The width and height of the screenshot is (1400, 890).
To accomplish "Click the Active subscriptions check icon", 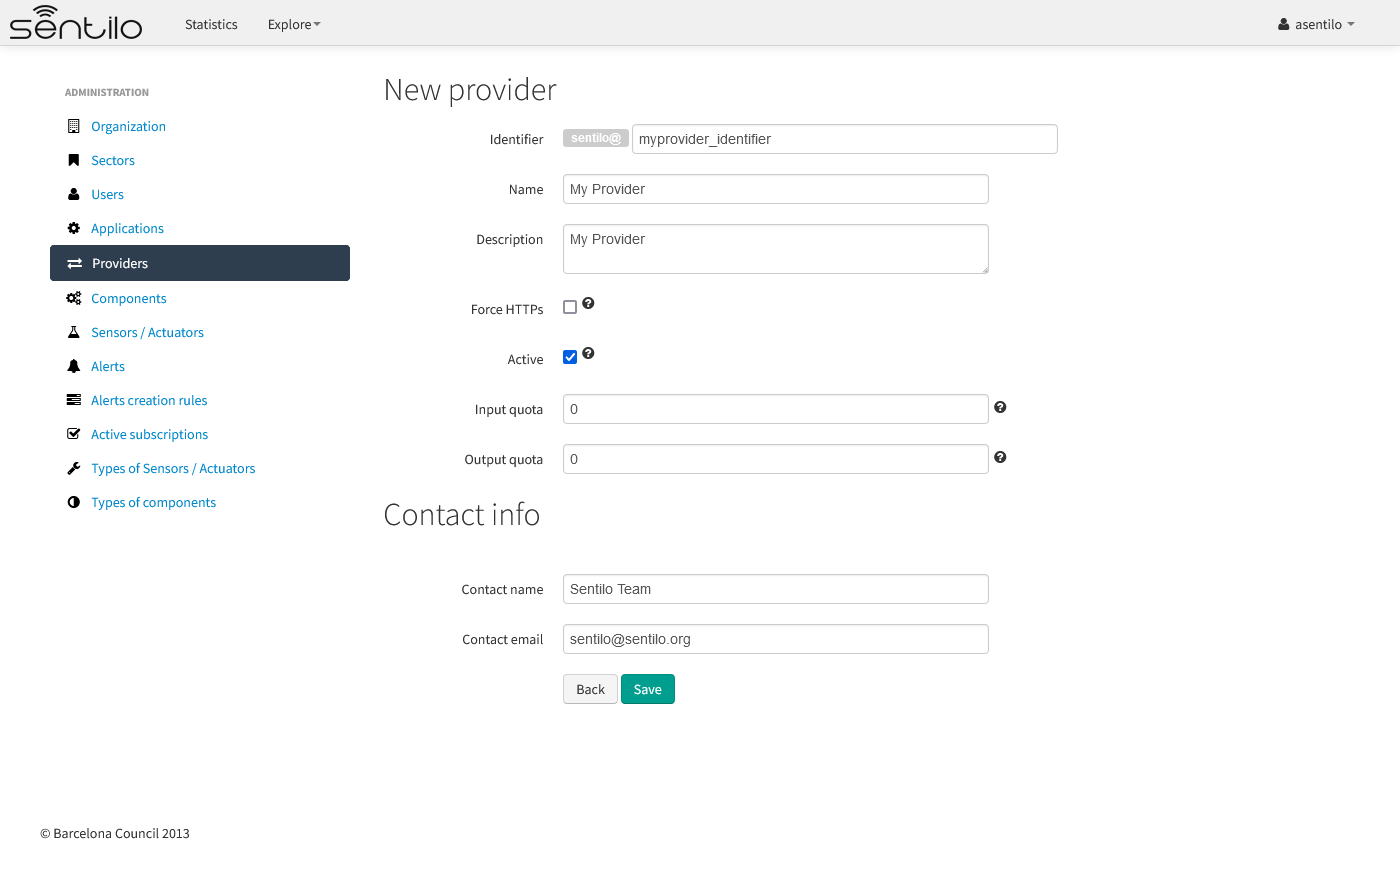I will click(73, 434).
